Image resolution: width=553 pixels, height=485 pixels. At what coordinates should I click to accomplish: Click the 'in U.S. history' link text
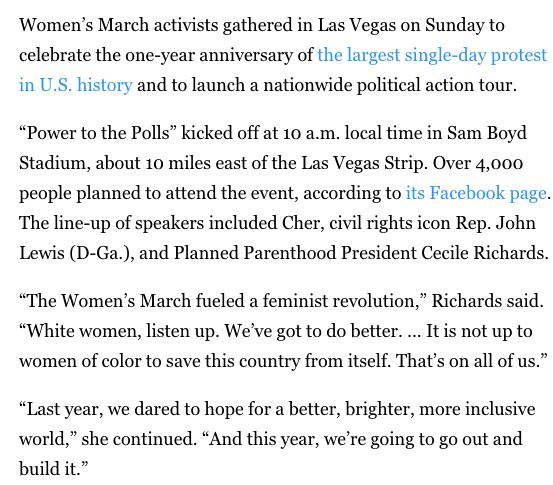(x=75, y=85)
